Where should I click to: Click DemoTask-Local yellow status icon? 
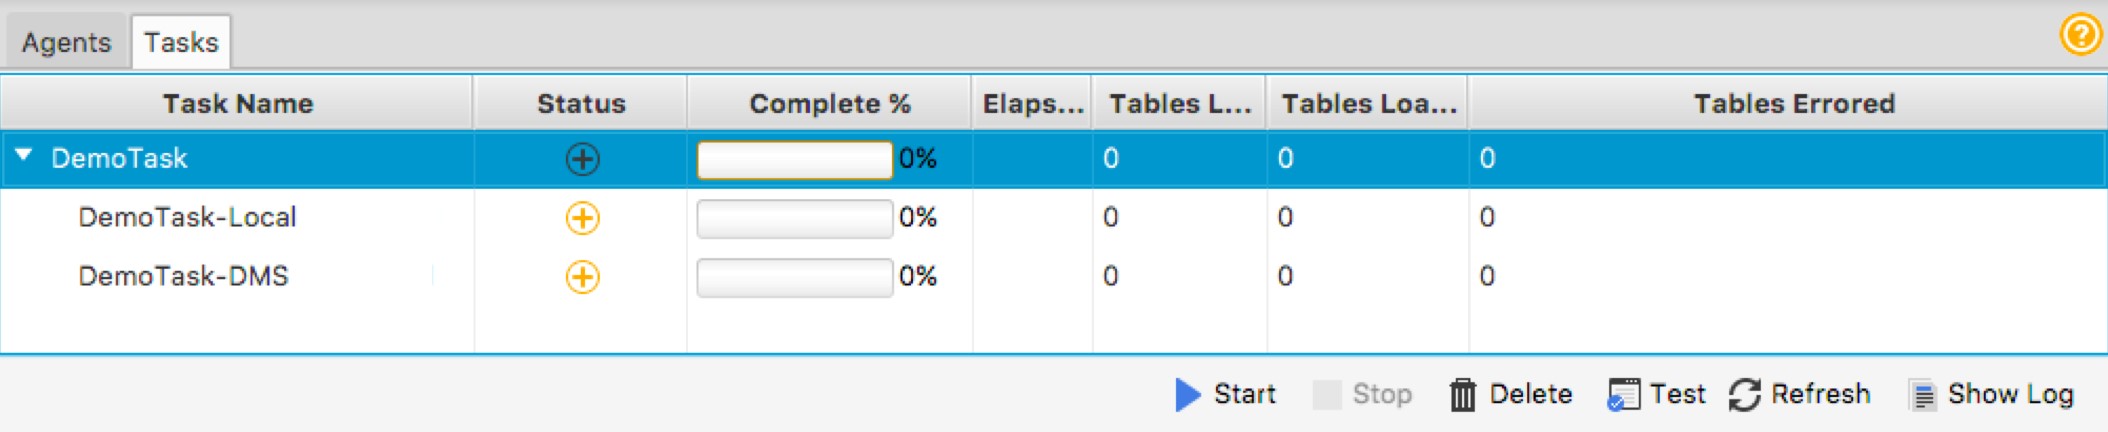pos(582,218)
